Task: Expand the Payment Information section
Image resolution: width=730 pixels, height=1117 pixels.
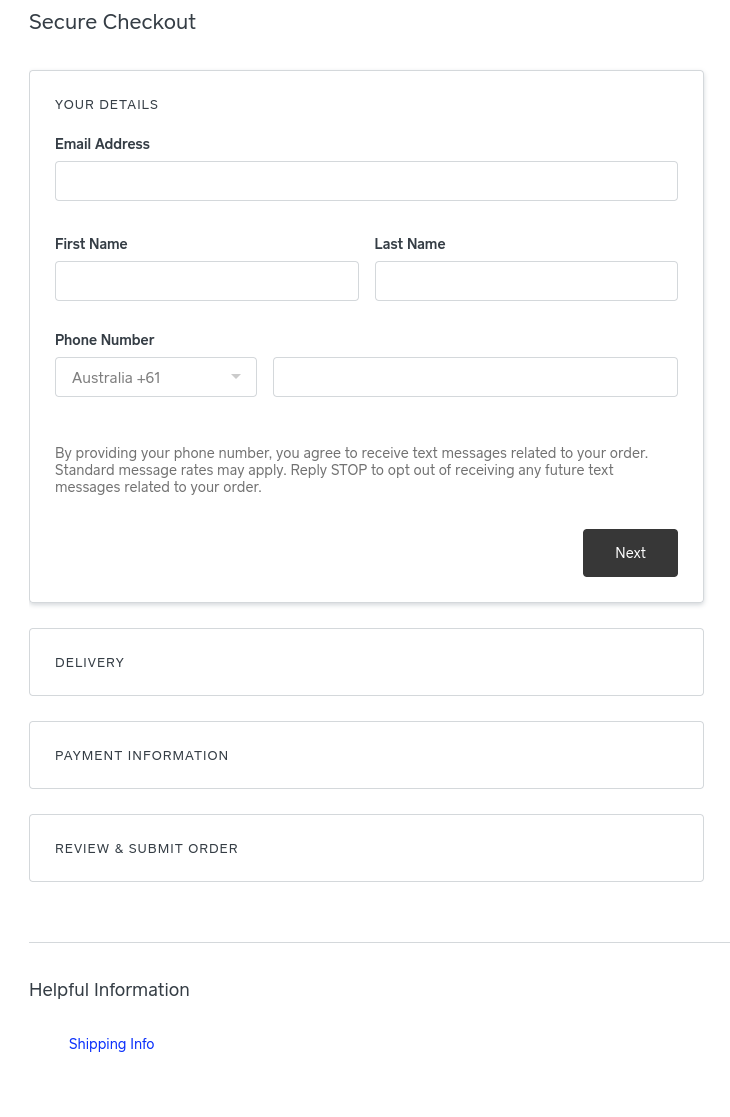Action: pyautogui.click(x=366, y=755)
